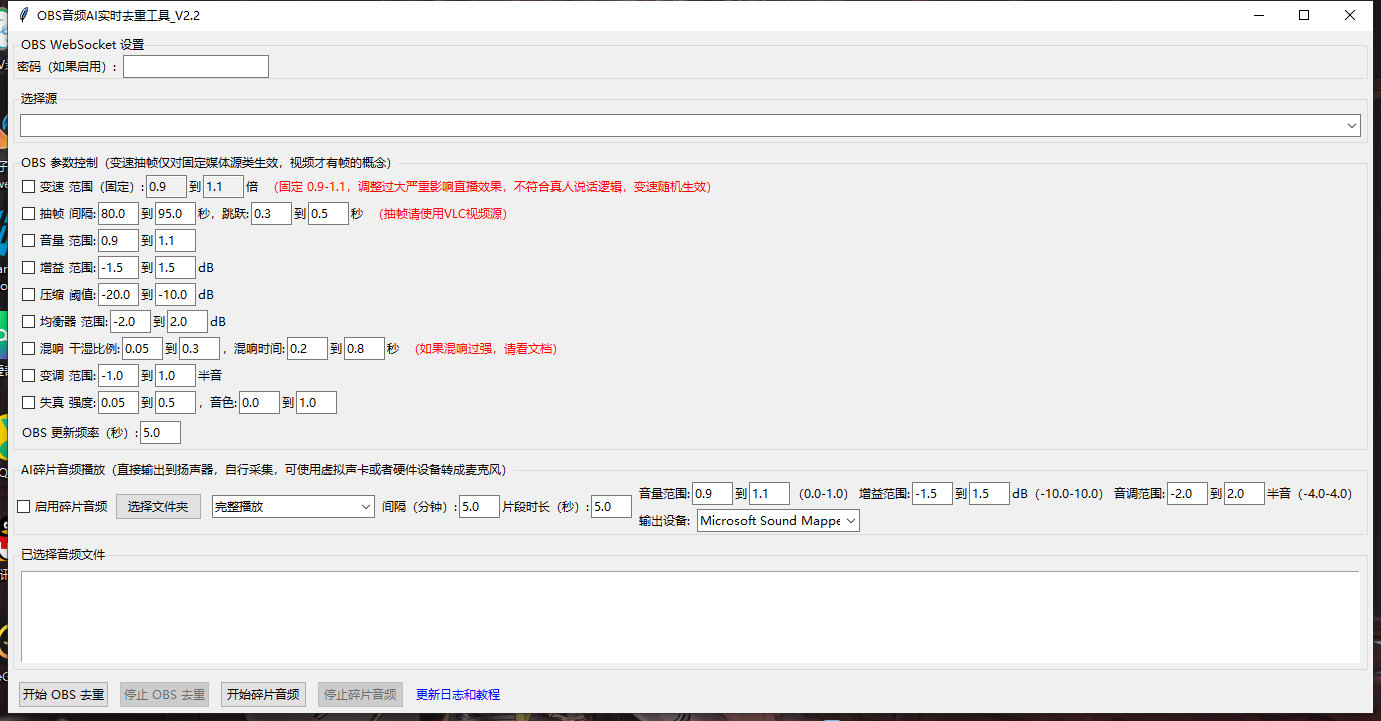This screenshot has width=1381, height=721.
Task: Open the 更新日志和教程 link
Action: (458, 694)
